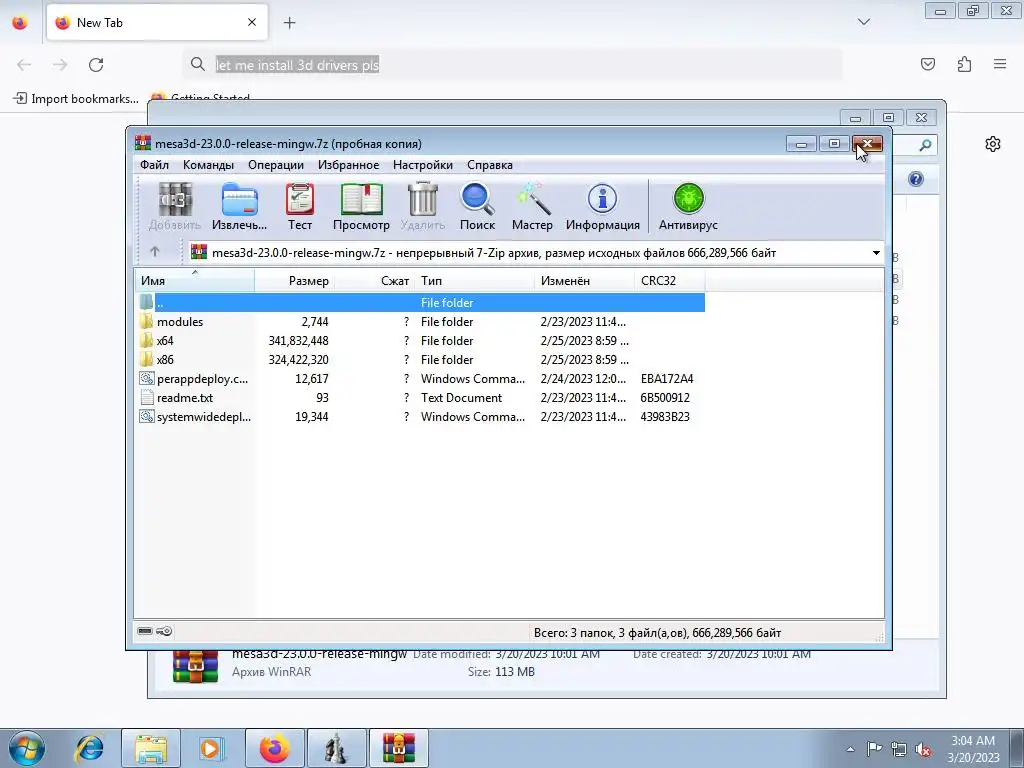Sort by Сжат column header

coord(375,281)
